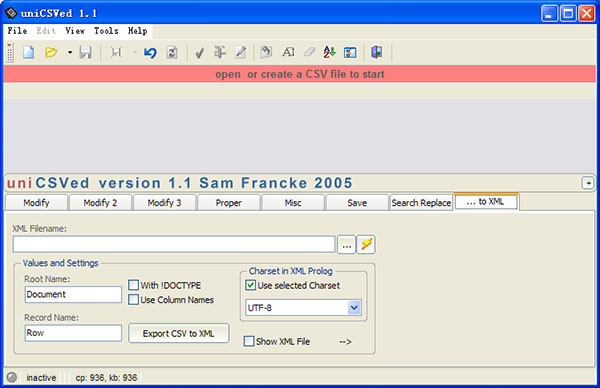Open the UTF-8 charset dropdown

click(x=354, y=308)
